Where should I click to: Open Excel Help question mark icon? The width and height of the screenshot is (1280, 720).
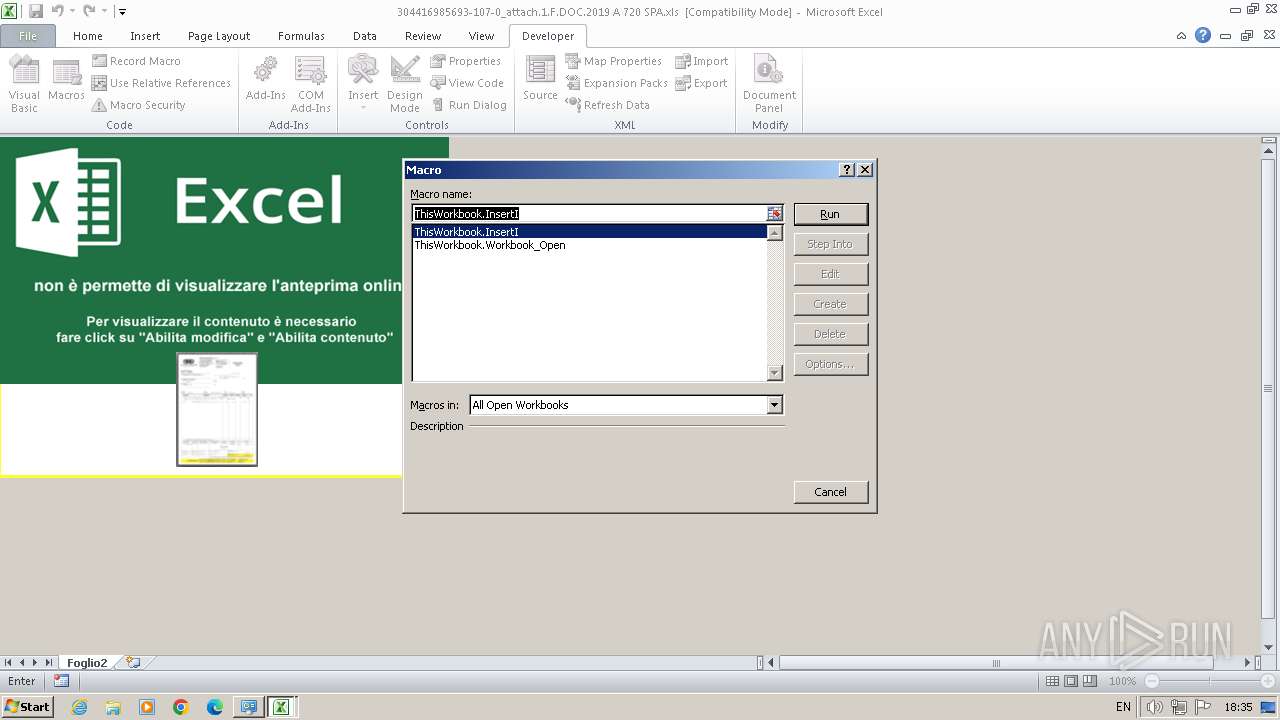click(1203, 36)
